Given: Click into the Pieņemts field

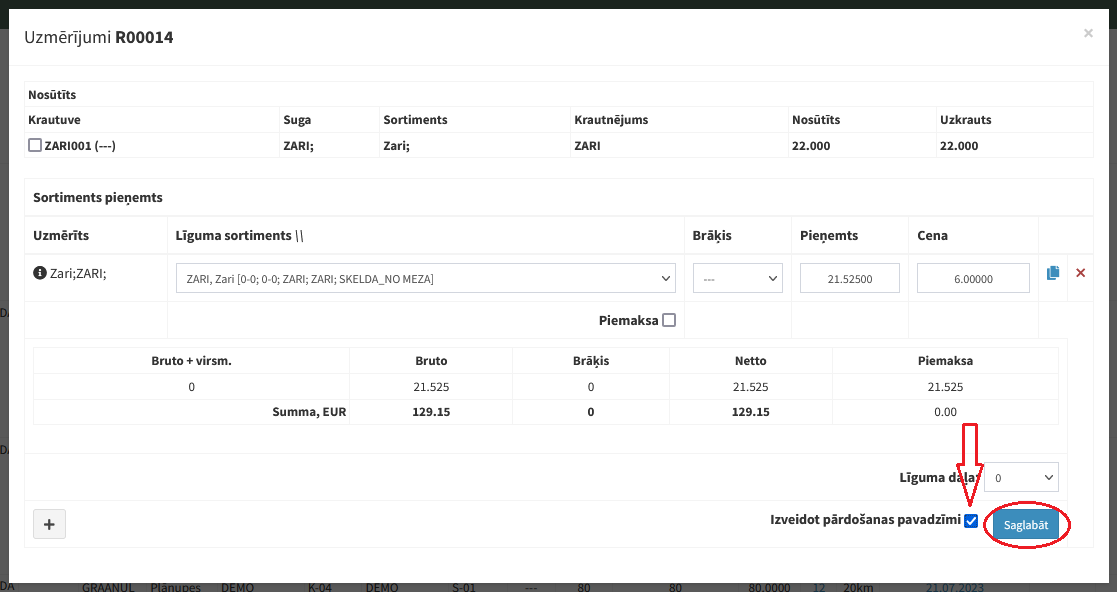Looking at the screenshot, I should tap(849, 278).
